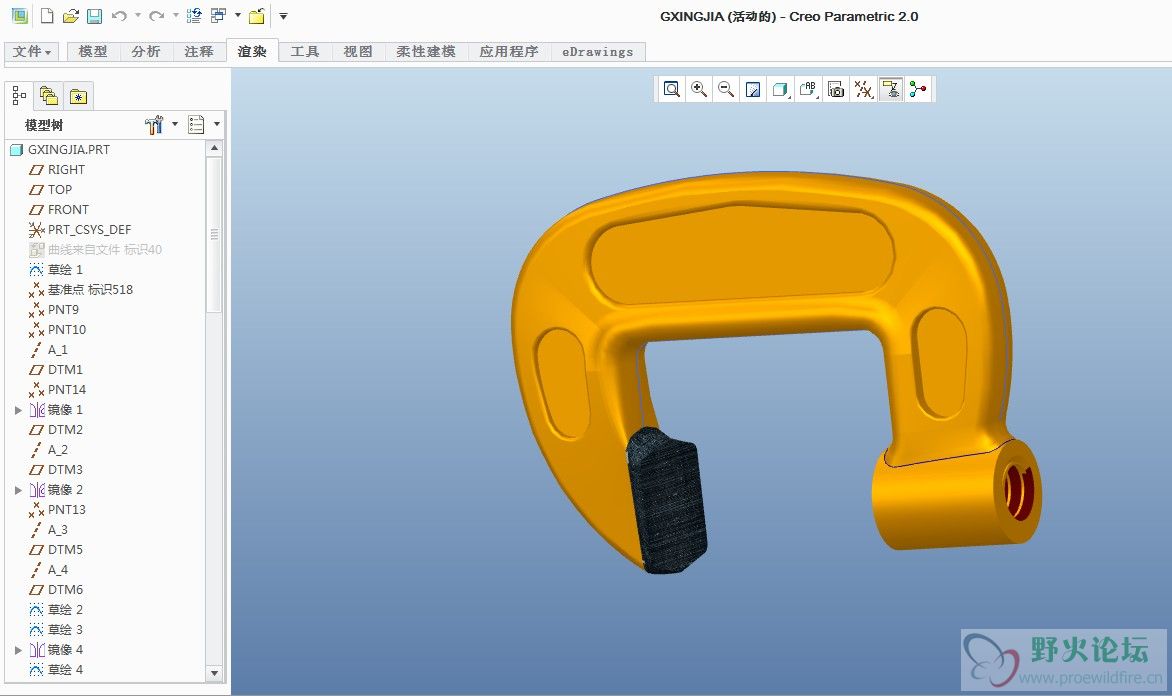
Task: Switch to the eDrawings ribbon tab
Action: point(598,52)
